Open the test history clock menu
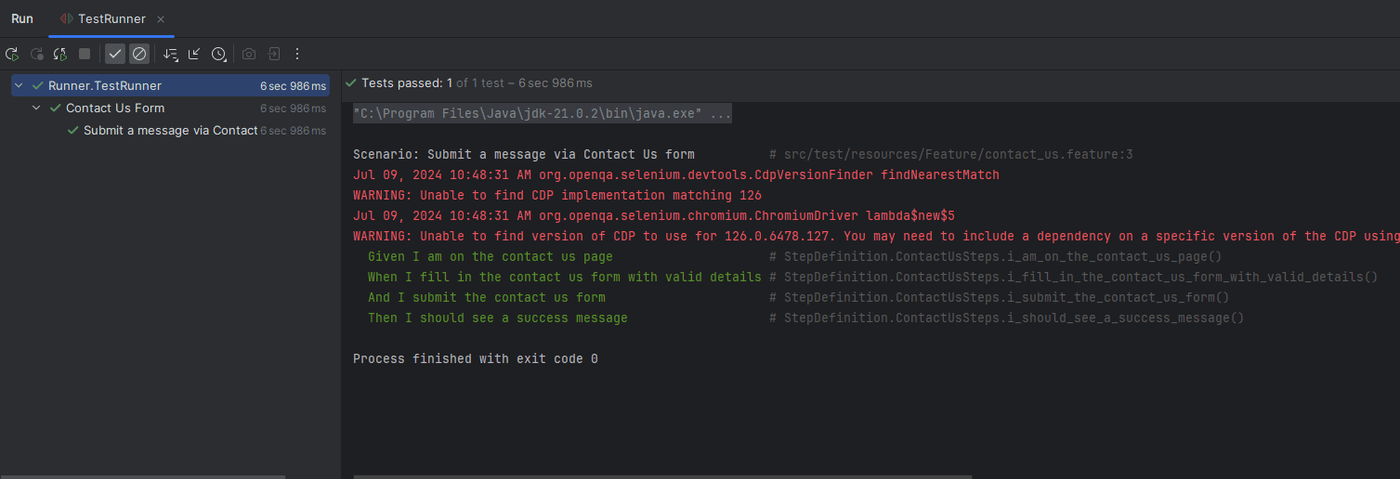The image size is (1400, 479). (219, 54)
